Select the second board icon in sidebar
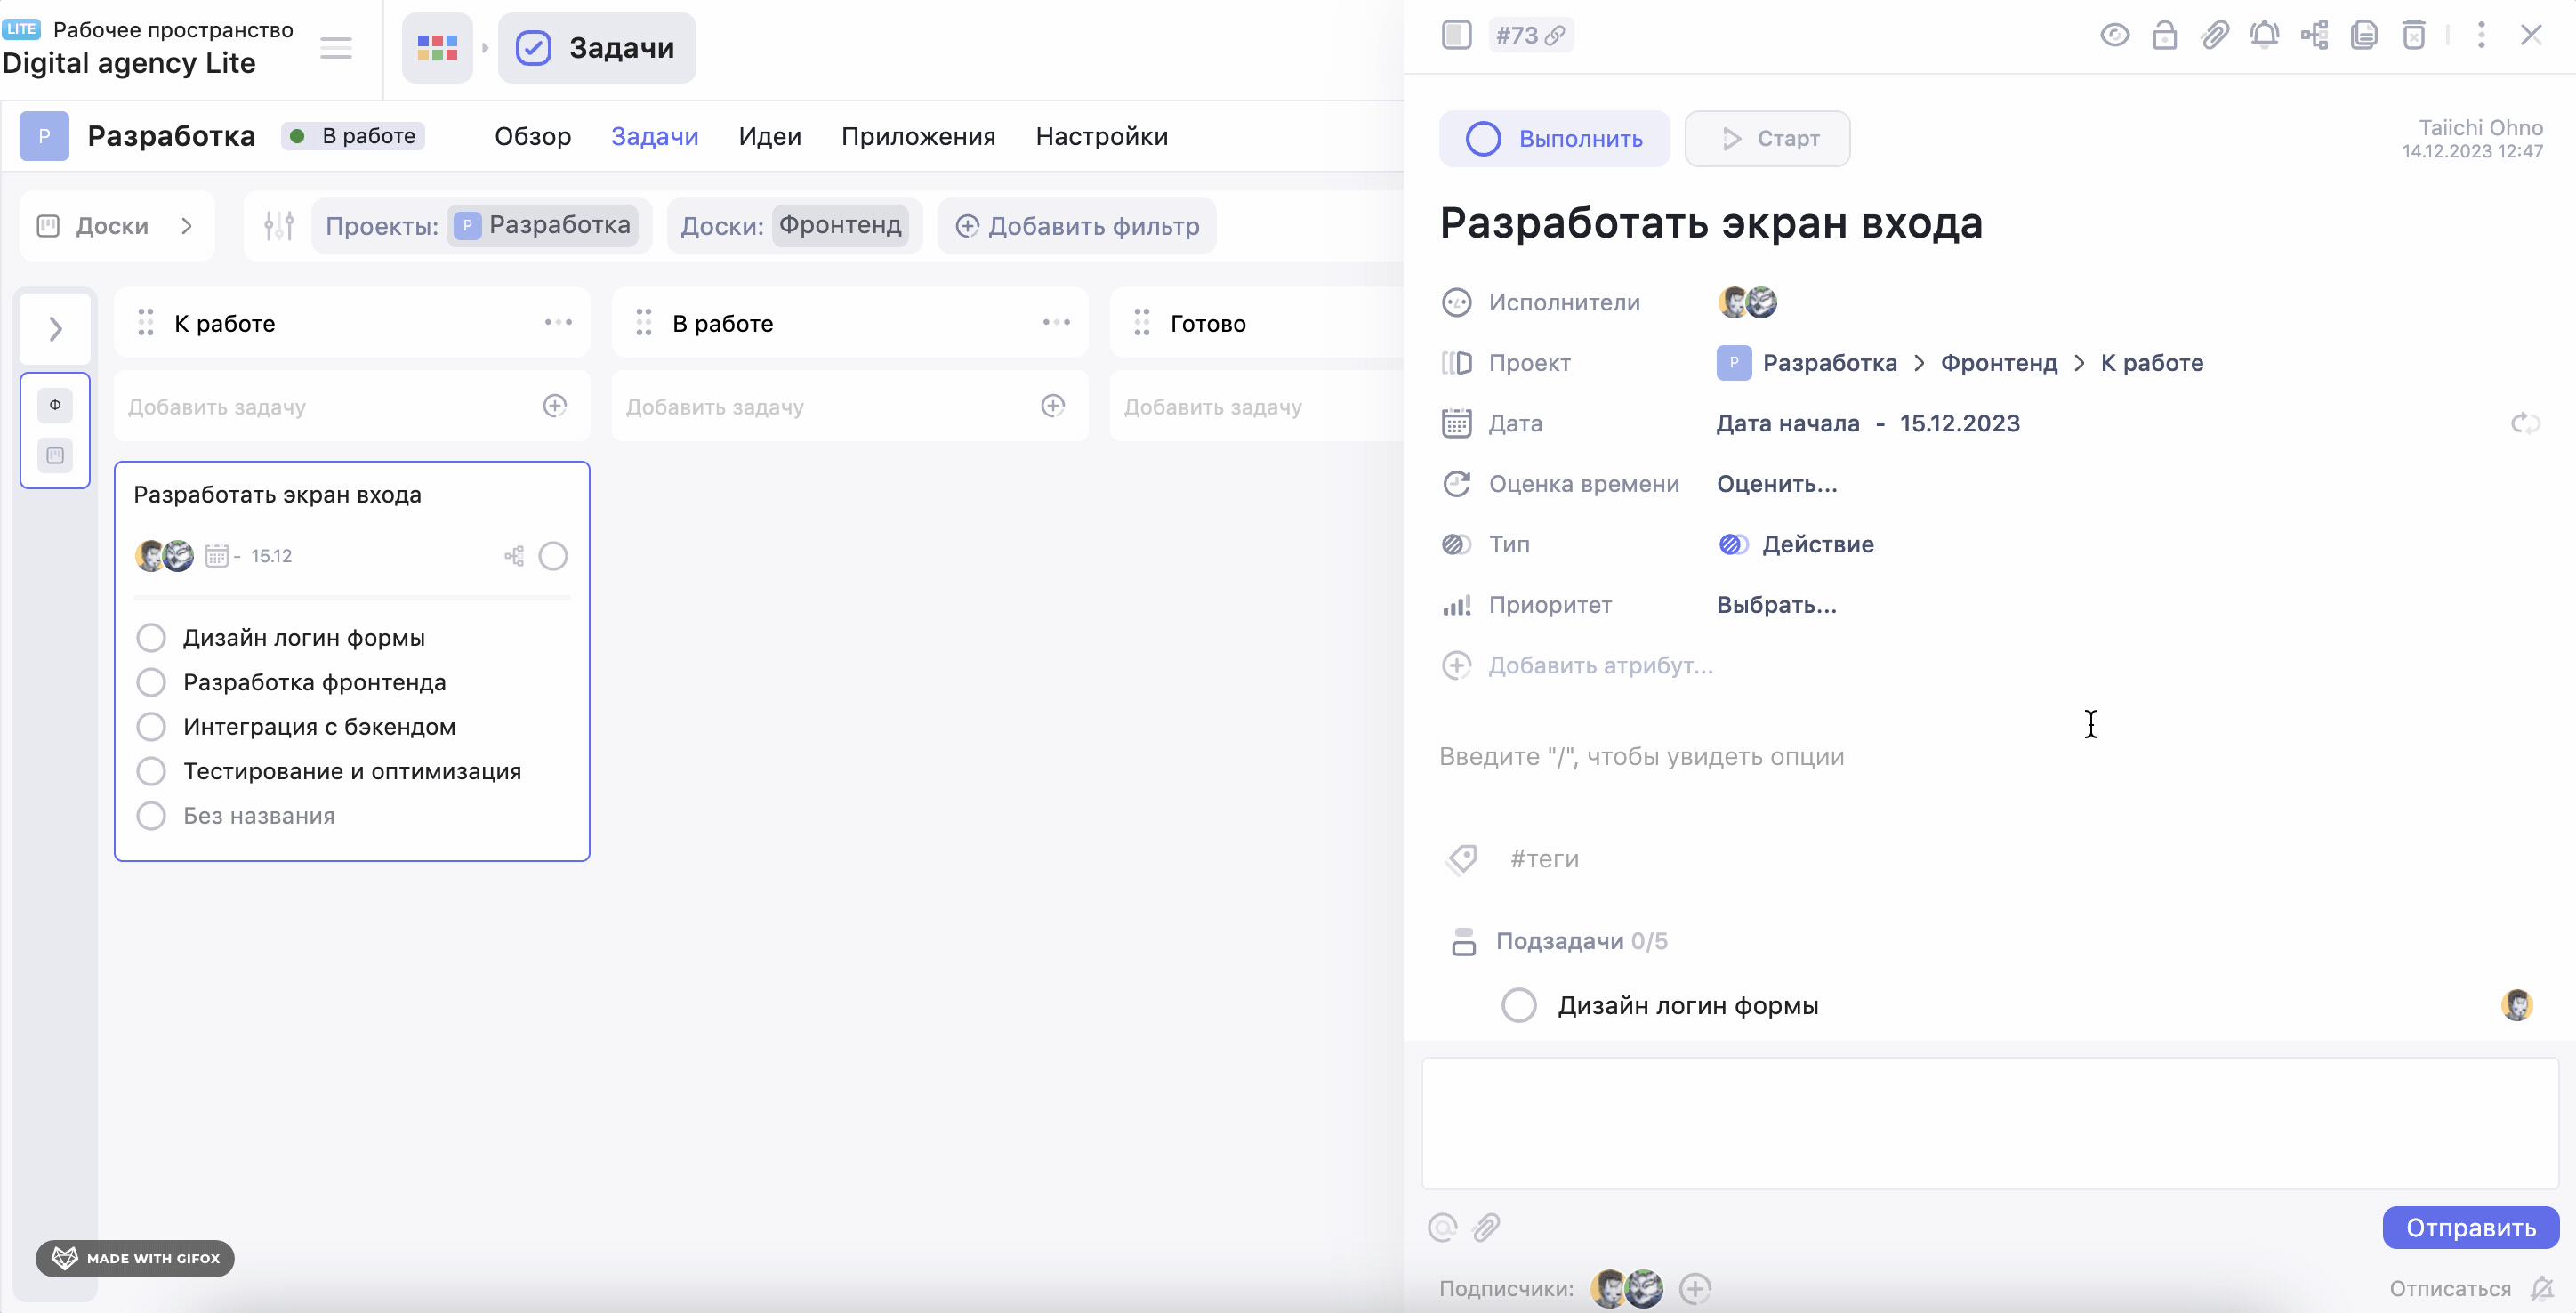The height and width of the screenshot is (1313, 2576). click(55, 455)
